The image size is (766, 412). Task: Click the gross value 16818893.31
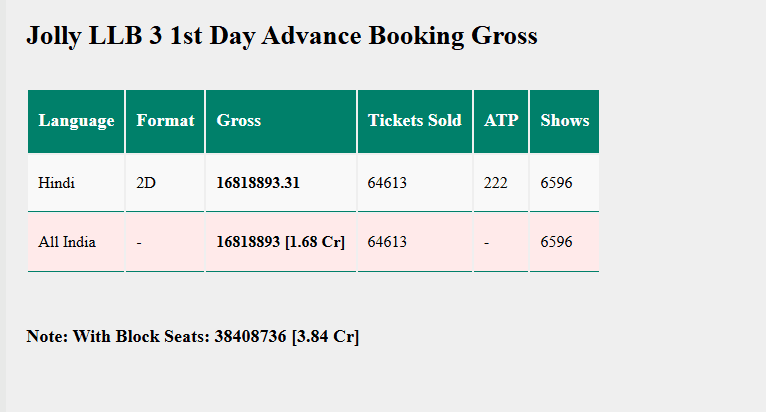pos(258,183)
